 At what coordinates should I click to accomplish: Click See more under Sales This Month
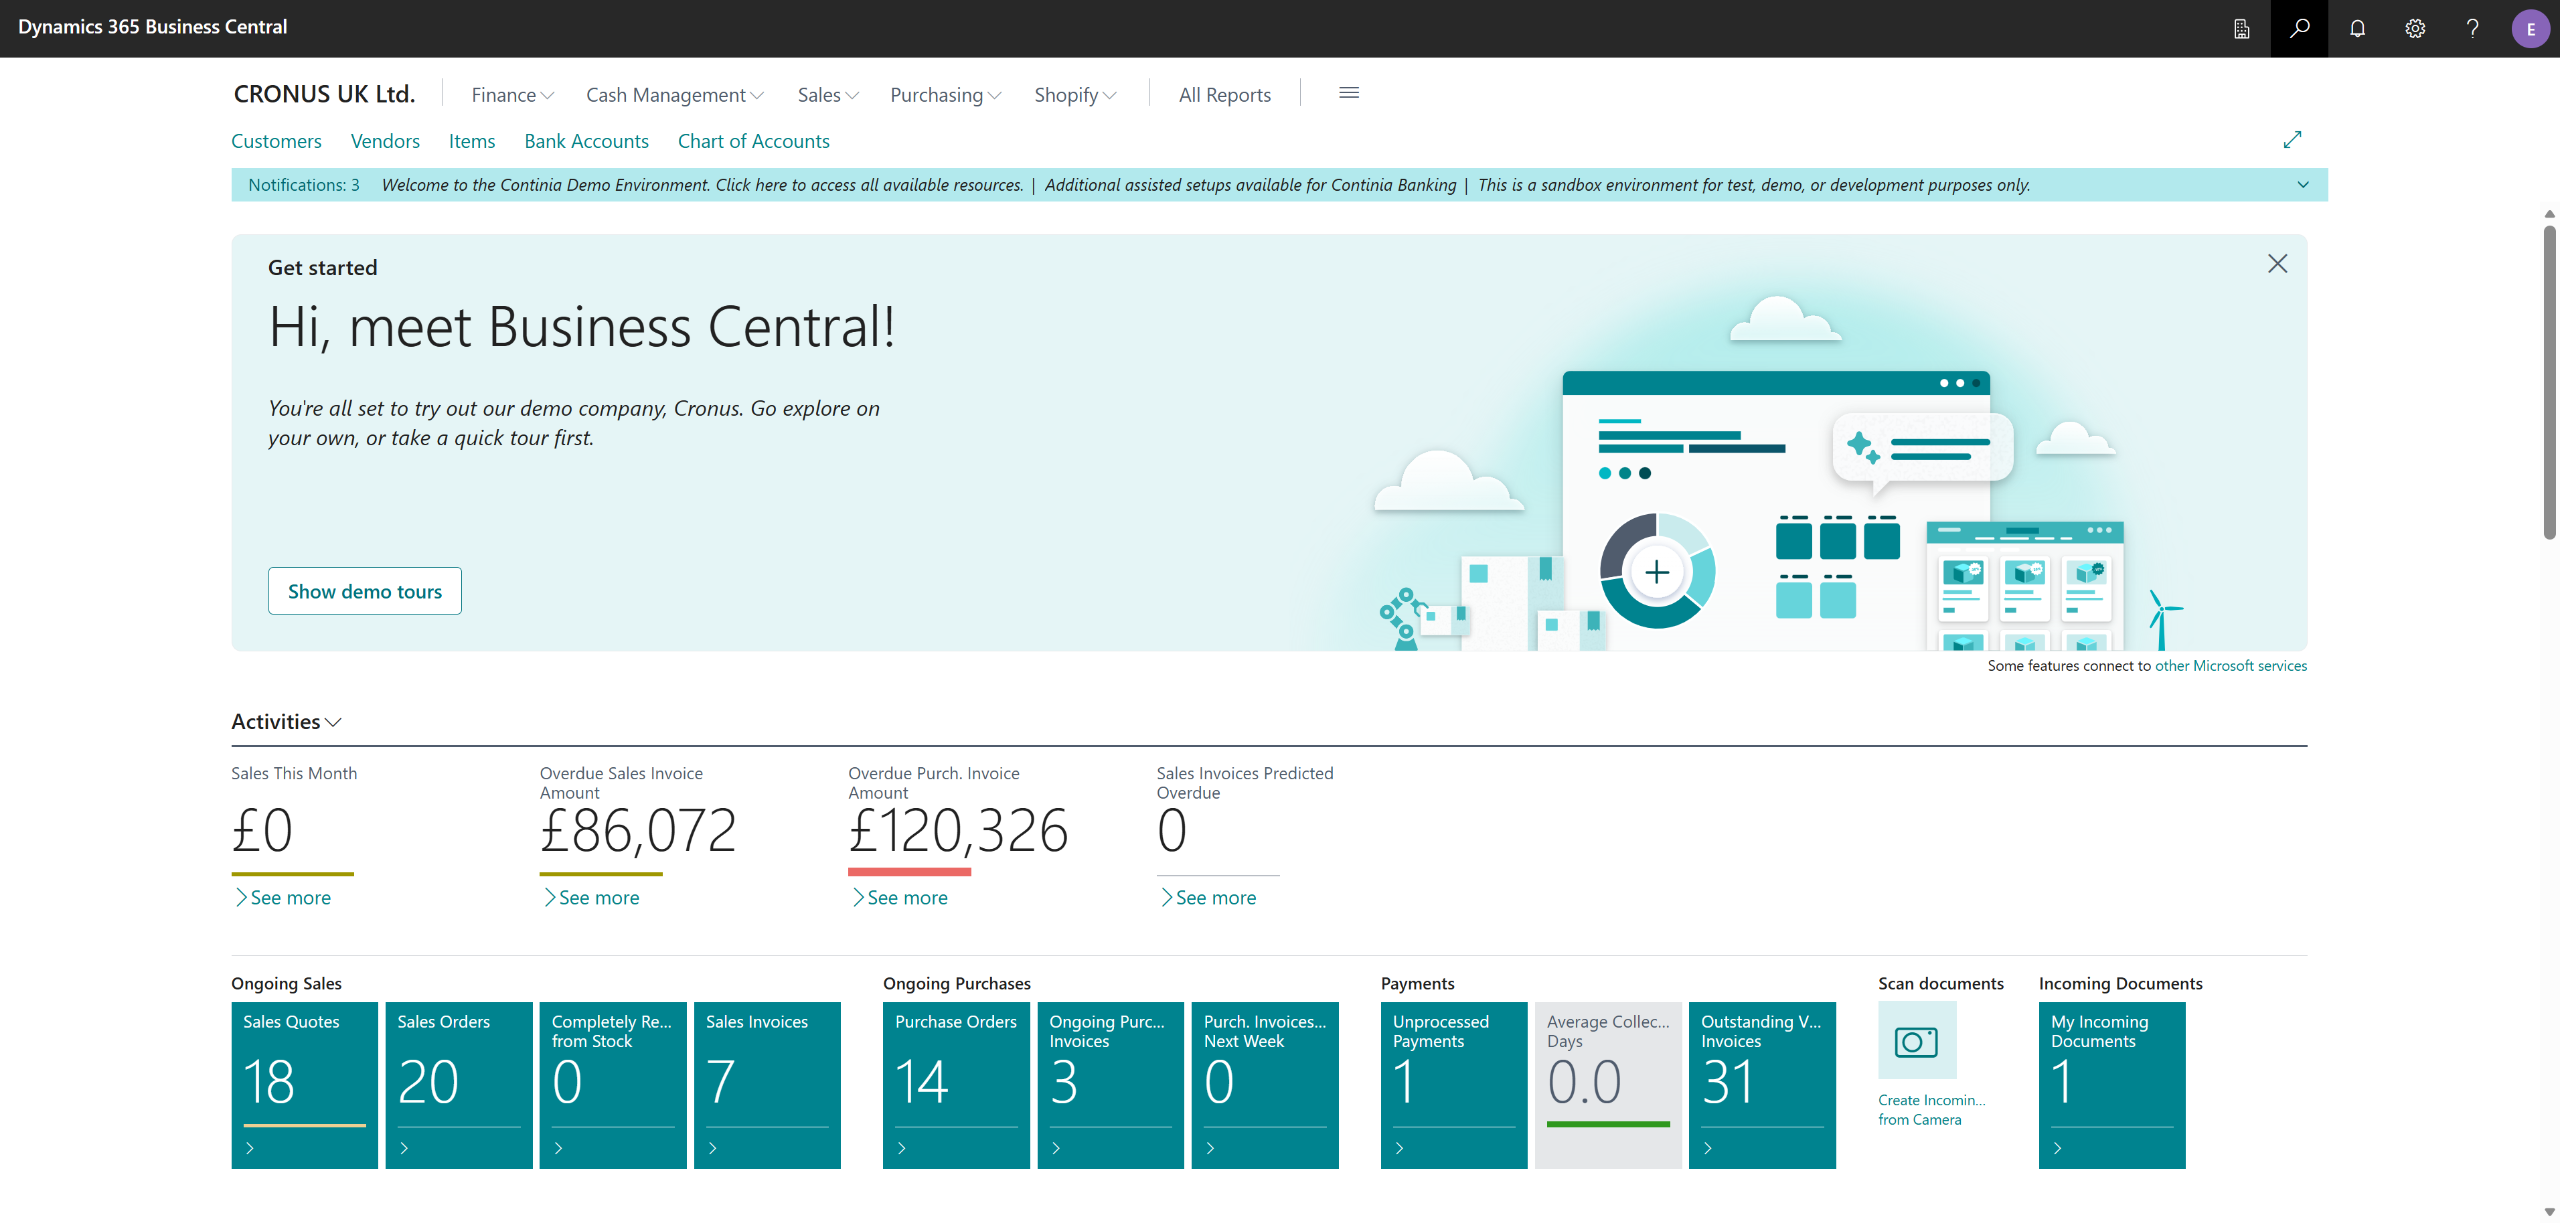coord(282,898)
